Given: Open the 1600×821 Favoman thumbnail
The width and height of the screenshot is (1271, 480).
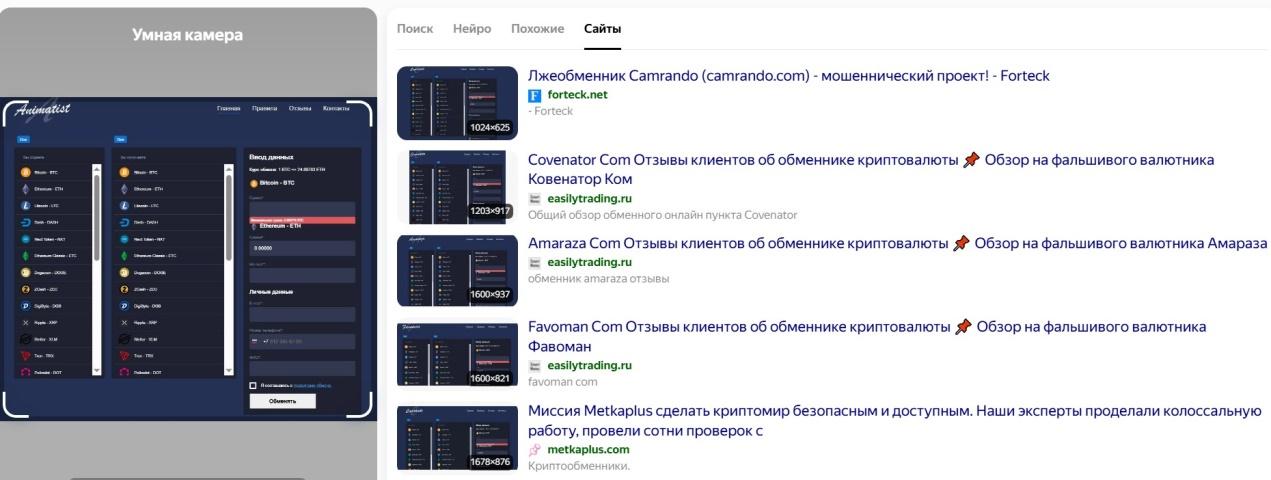Looking at the screenshot, I should [457, 354].
